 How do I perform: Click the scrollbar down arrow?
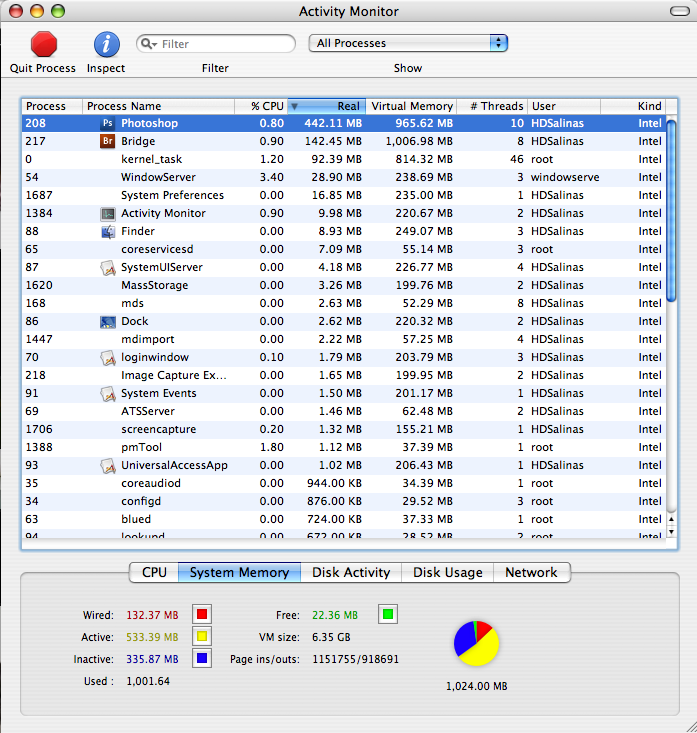point(671,532)
